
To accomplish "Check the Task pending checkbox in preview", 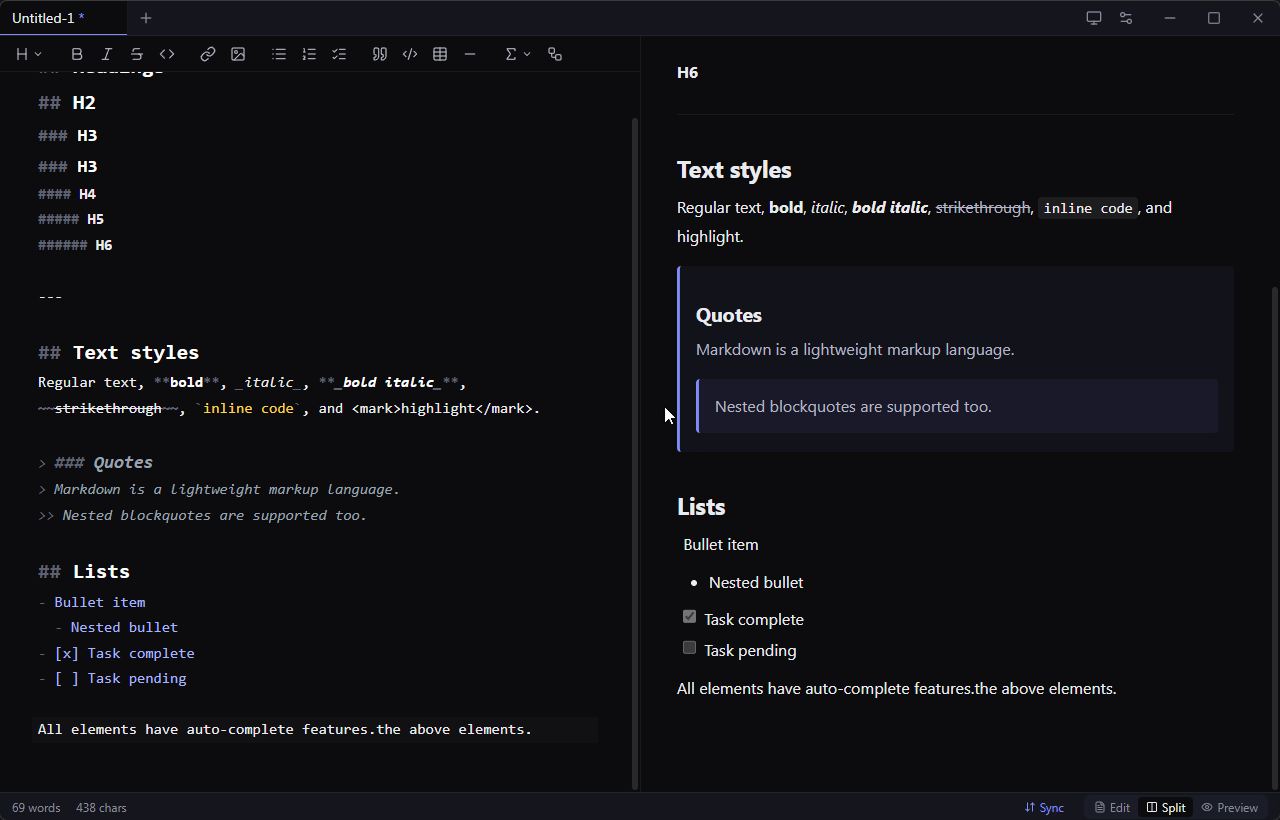I will click(689, 647).
